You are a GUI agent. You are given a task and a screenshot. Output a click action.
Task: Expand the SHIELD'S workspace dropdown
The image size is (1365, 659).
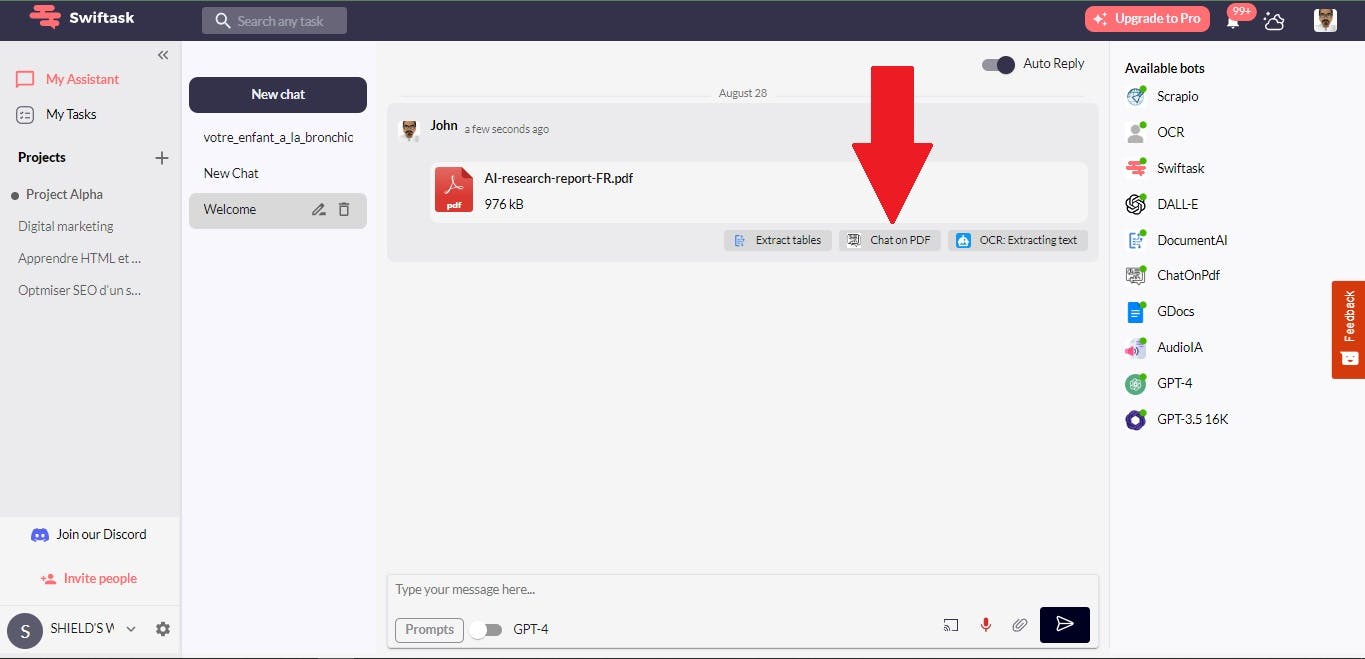coord(131,630)
